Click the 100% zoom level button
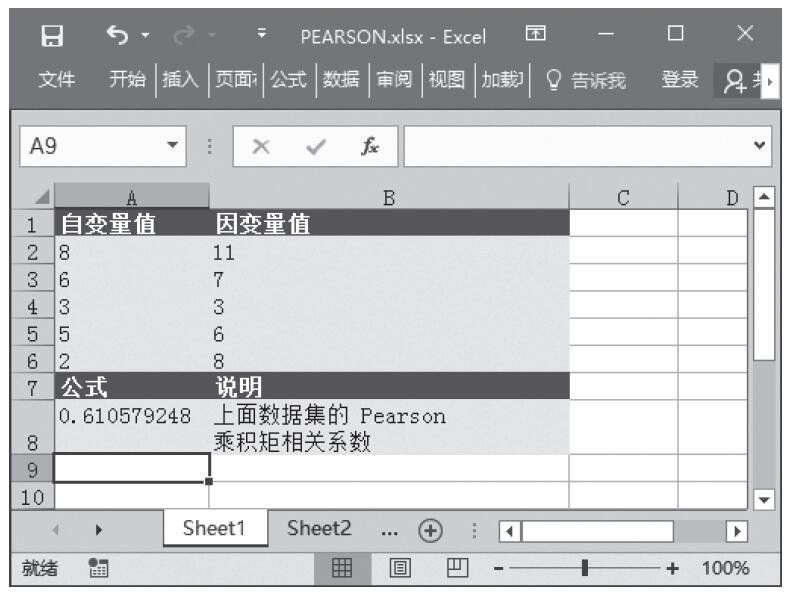 (x=725, y=568)
